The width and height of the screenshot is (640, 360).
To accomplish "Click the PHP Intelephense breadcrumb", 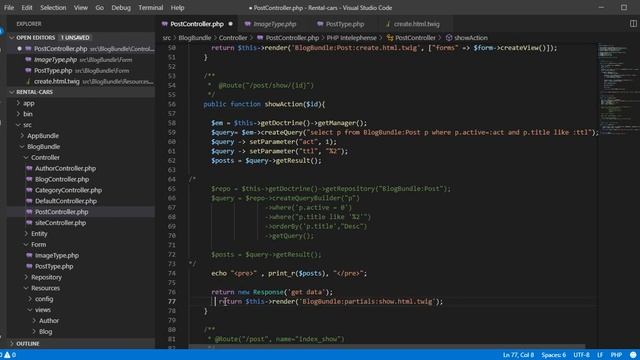I will (x=351, y=38).
